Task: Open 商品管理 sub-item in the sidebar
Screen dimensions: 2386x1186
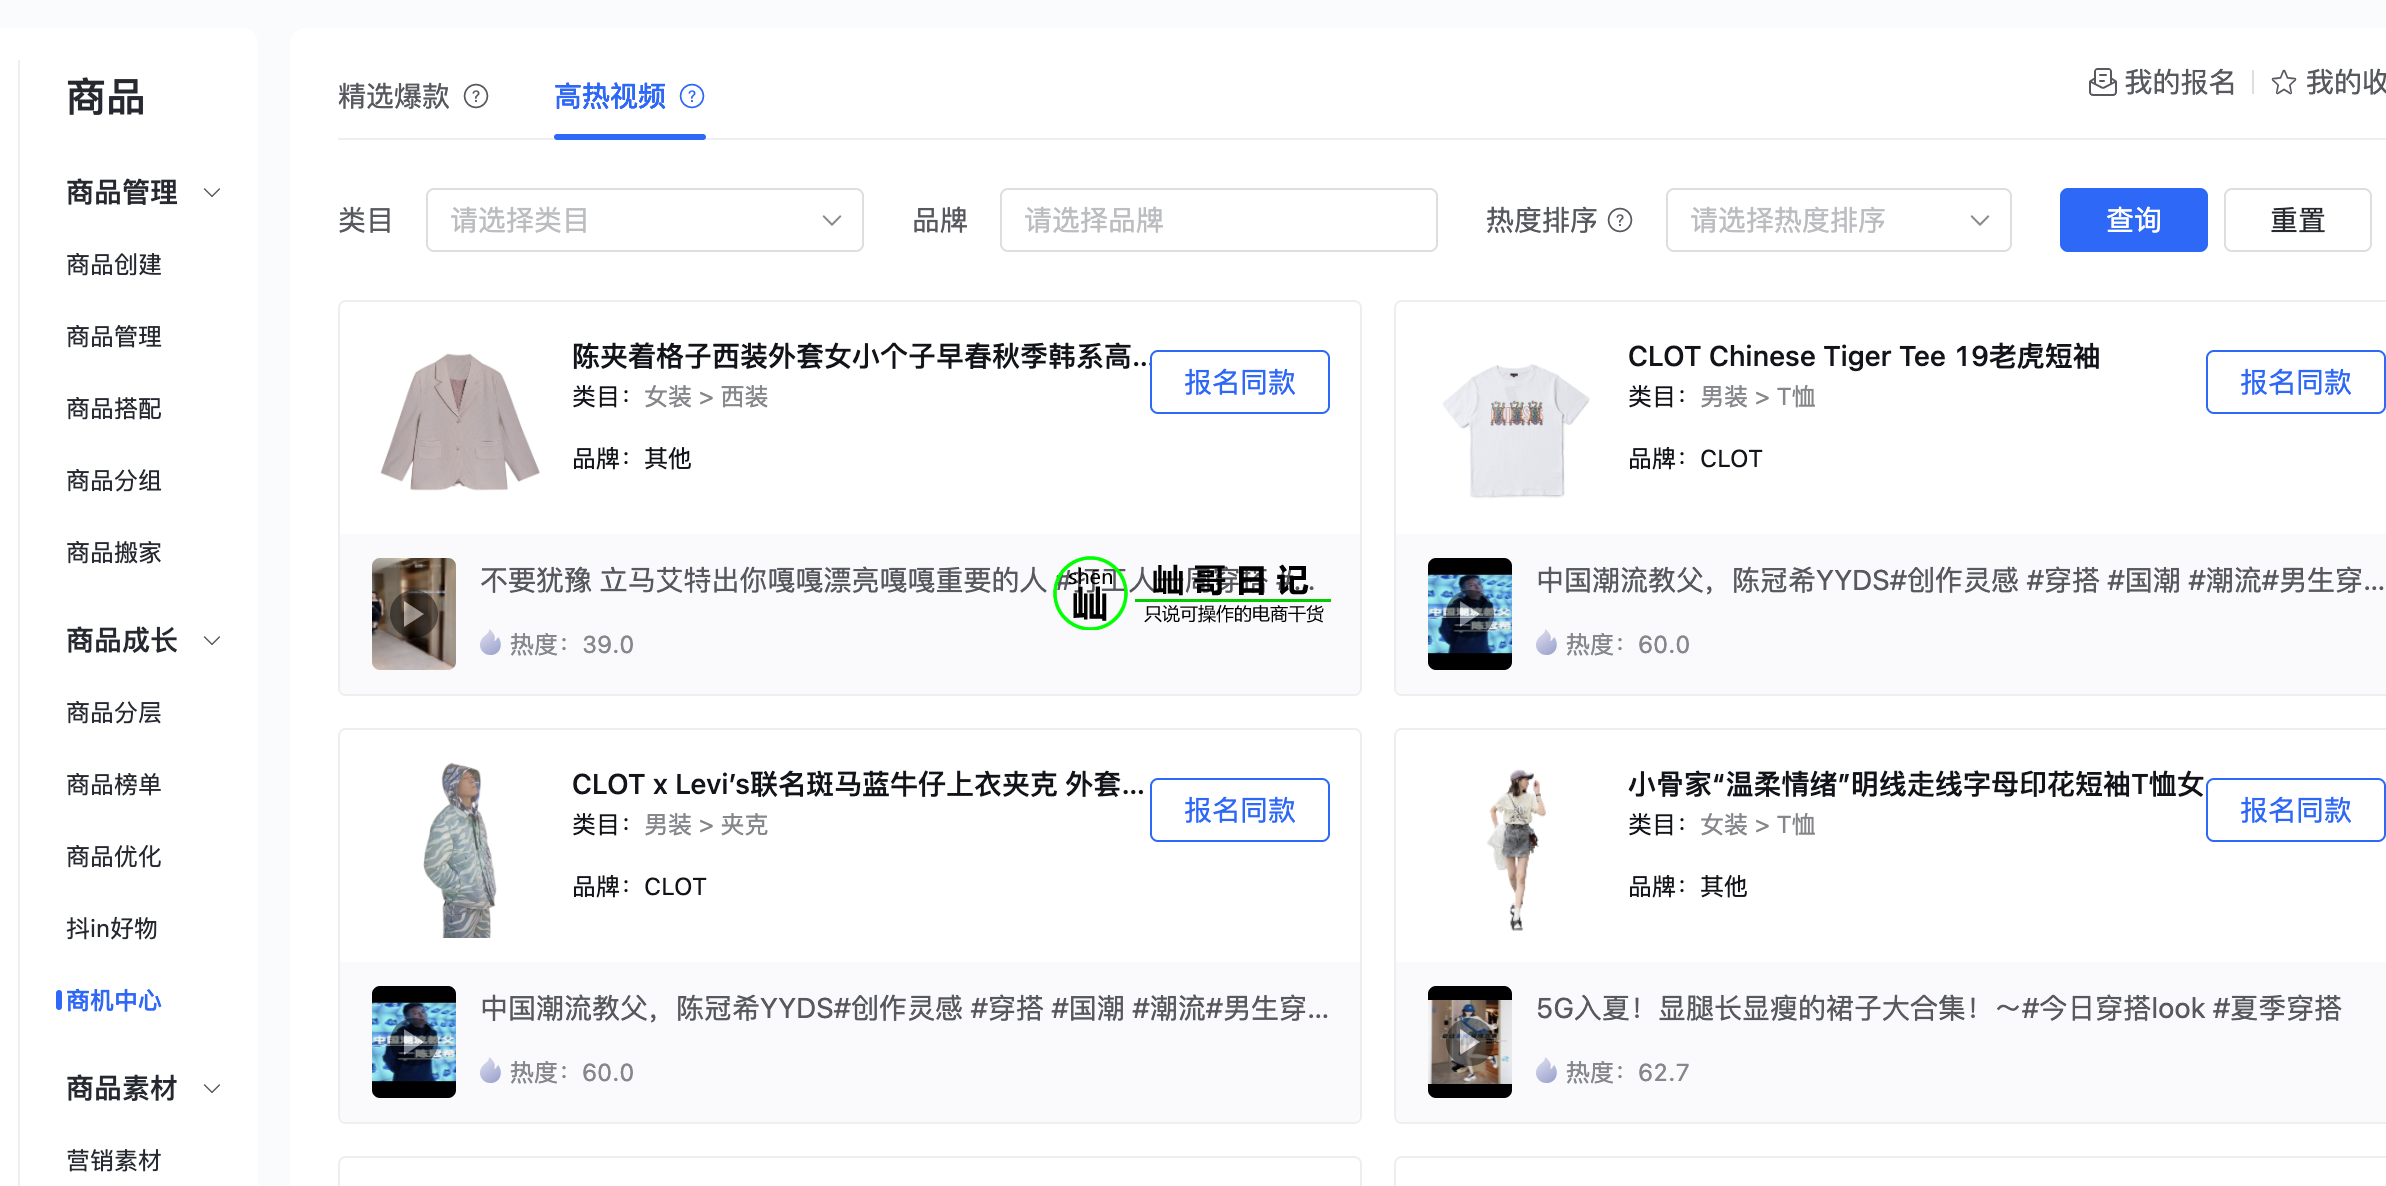Action: tap(114, 336)
